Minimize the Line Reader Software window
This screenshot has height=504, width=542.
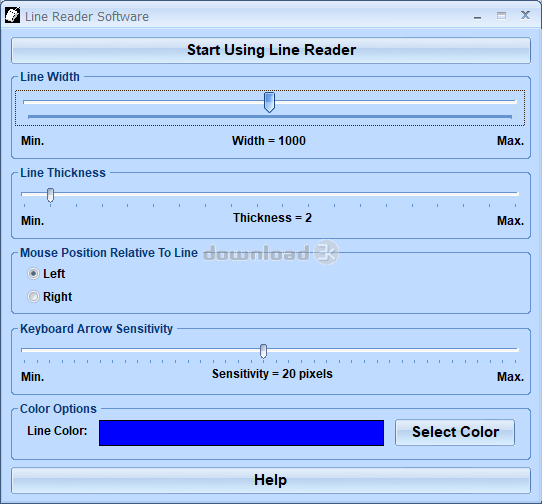pyautogui.click(x=477, y=16)
